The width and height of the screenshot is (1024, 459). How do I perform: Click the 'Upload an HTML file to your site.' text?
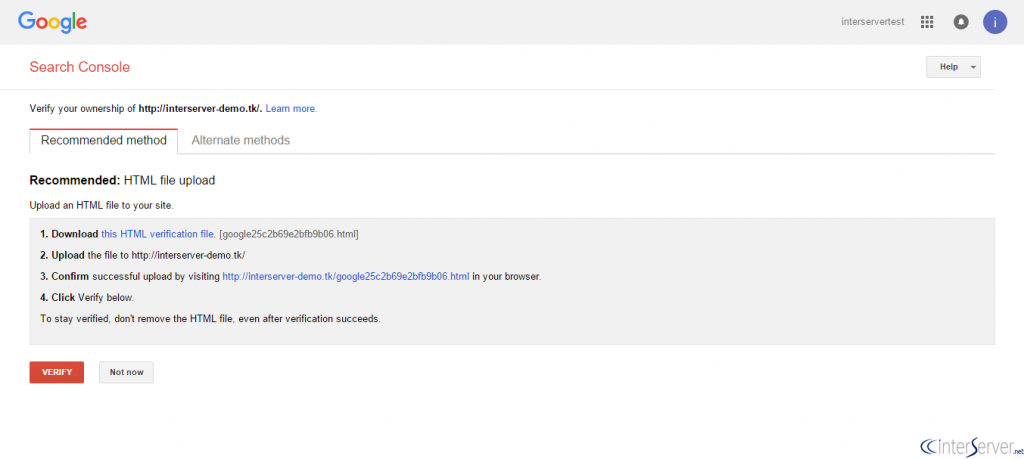click(x=101, y=206)
